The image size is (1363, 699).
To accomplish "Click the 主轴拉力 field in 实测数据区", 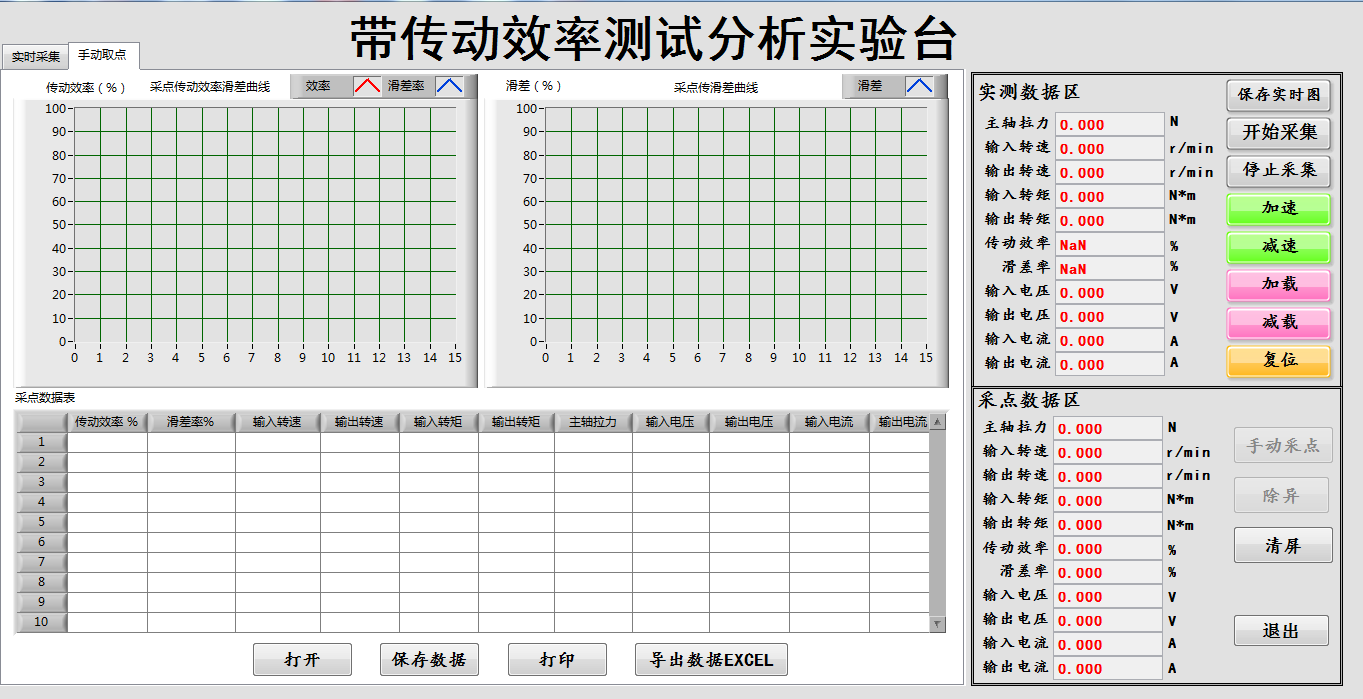I will click(x=1110, y=124).
